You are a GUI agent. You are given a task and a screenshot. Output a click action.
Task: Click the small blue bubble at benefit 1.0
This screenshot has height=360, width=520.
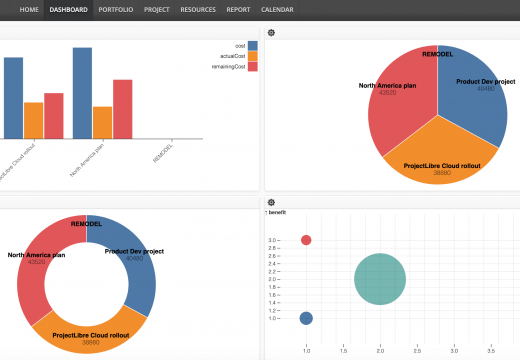click(x=306, y=318)
